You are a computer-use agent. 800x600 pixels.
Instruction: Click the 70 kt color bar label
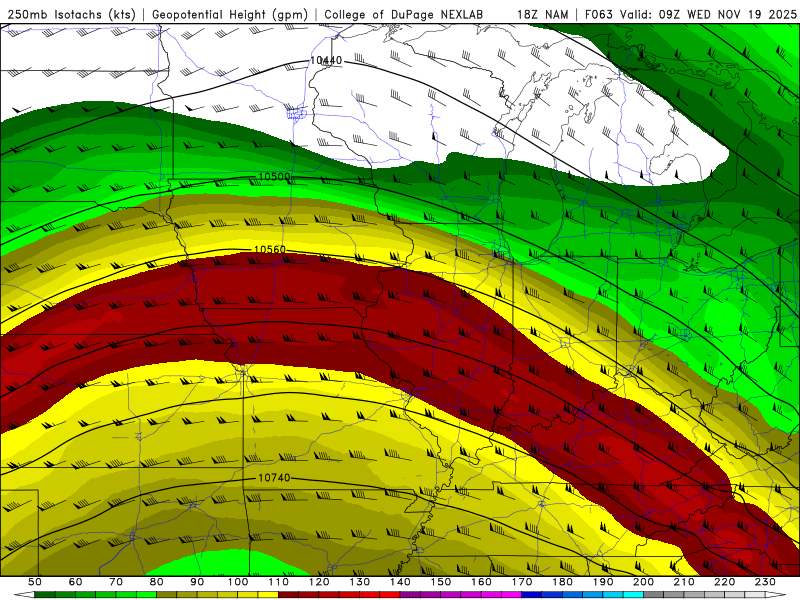coord(116,582)
